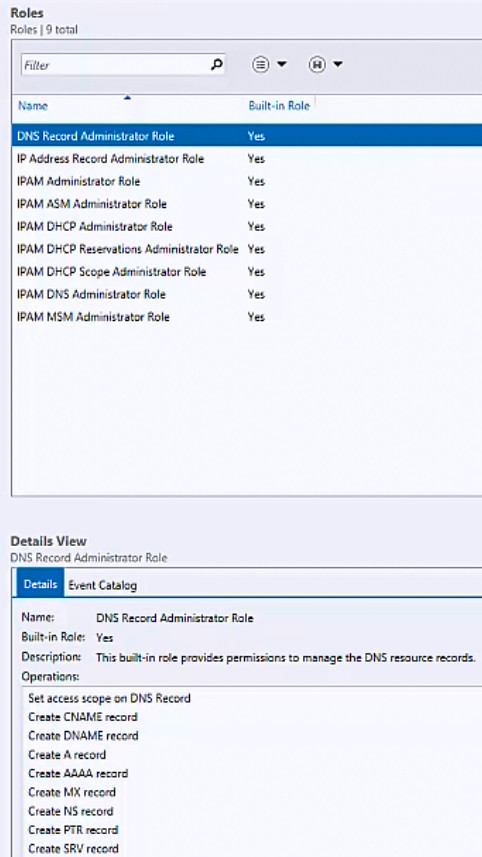This screenshot has height=857, width=482.
Task: Select the IPAM MSM Administrator Role row
Action: 246,317
